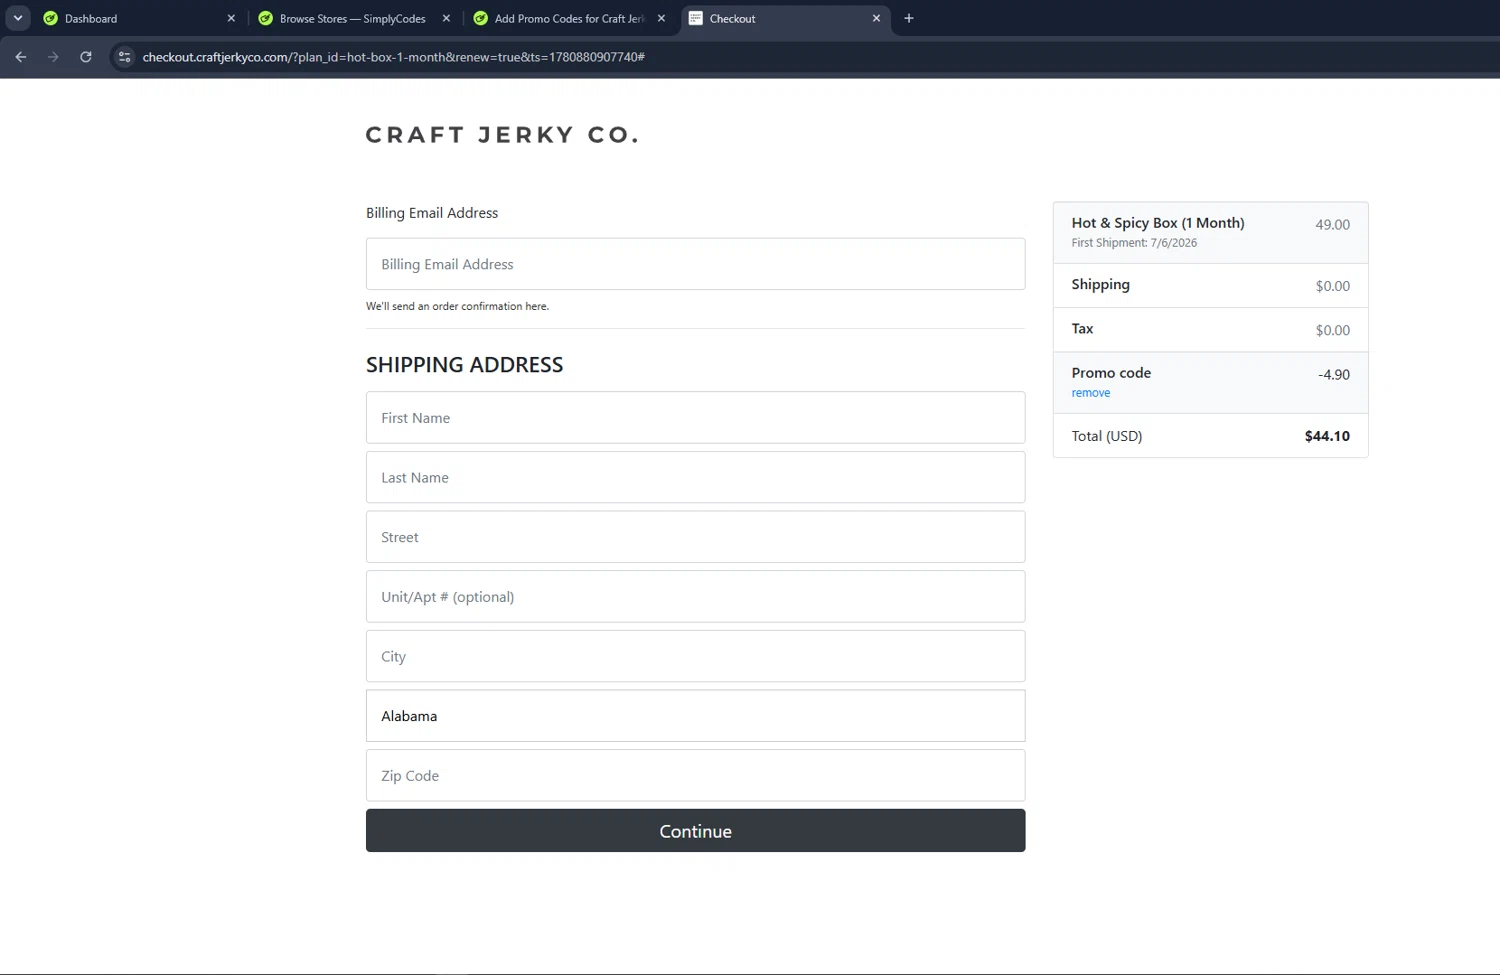Click the Hot & Spicy Box (1 Month) item
1500x975 pixels.
pos(1158,223)
